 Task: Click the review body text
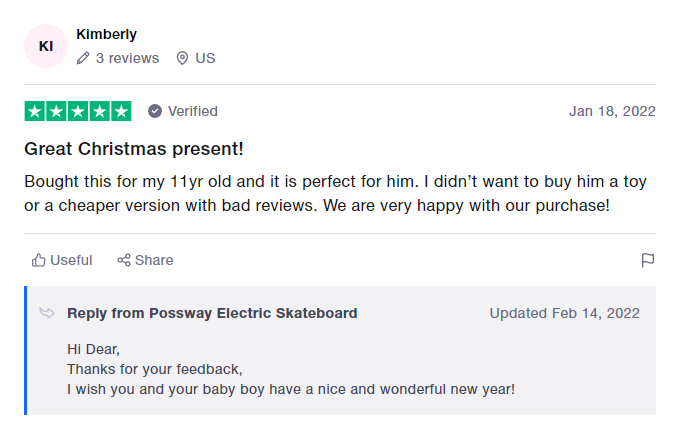tap(335, 193)
